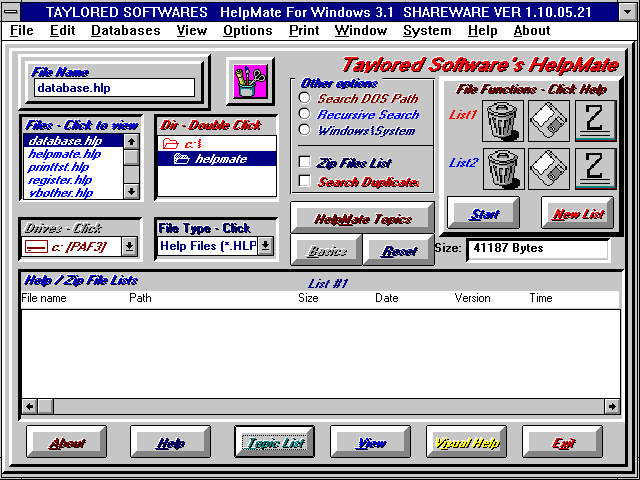Click the magenta pencil cup tools icon
The image size is (640, 480).
tap(250, 82)
